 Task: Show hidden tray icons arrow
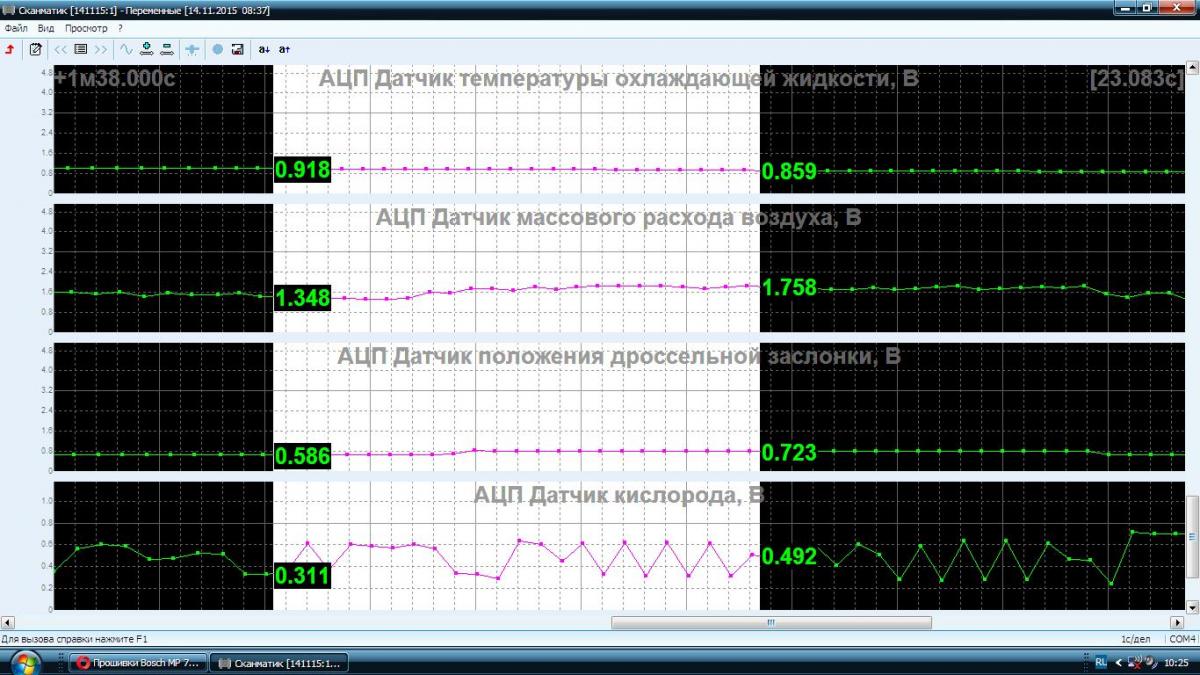coord(1118,662)
